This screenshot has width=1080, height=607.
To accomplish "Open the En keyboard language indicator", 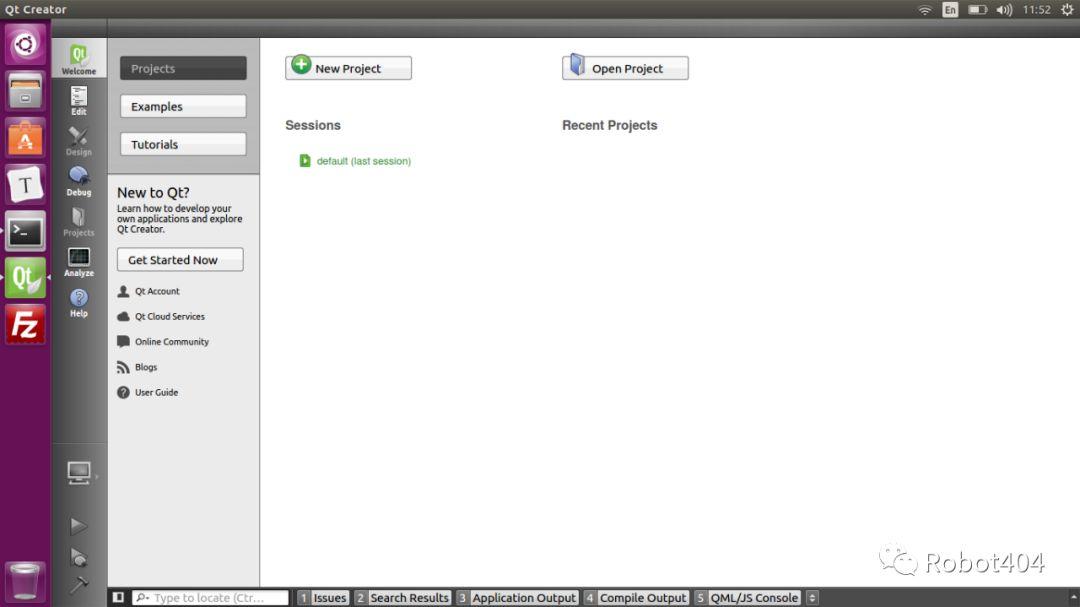I will (951, 10).
